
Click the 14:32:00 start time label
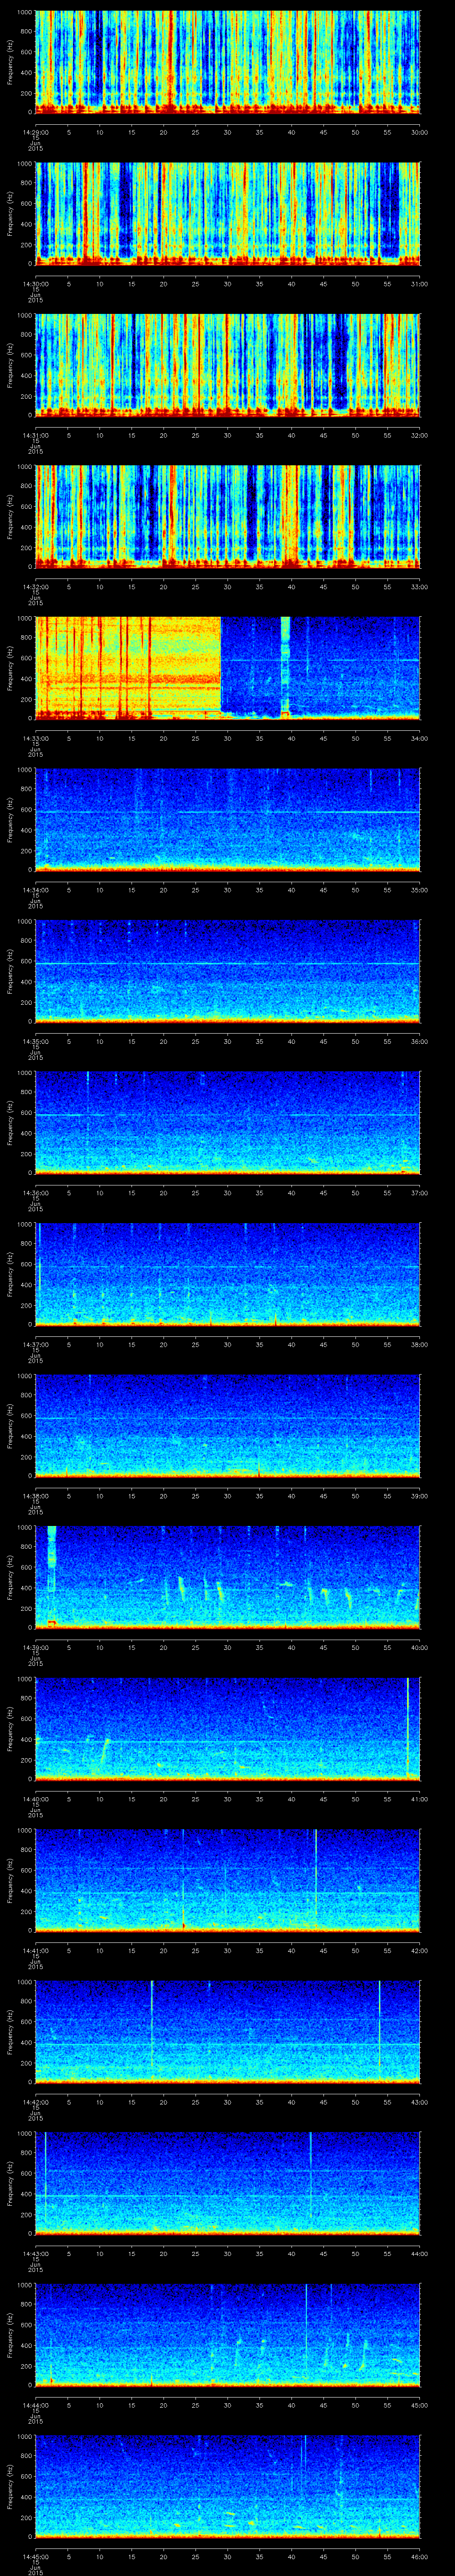tap(35, 587)
